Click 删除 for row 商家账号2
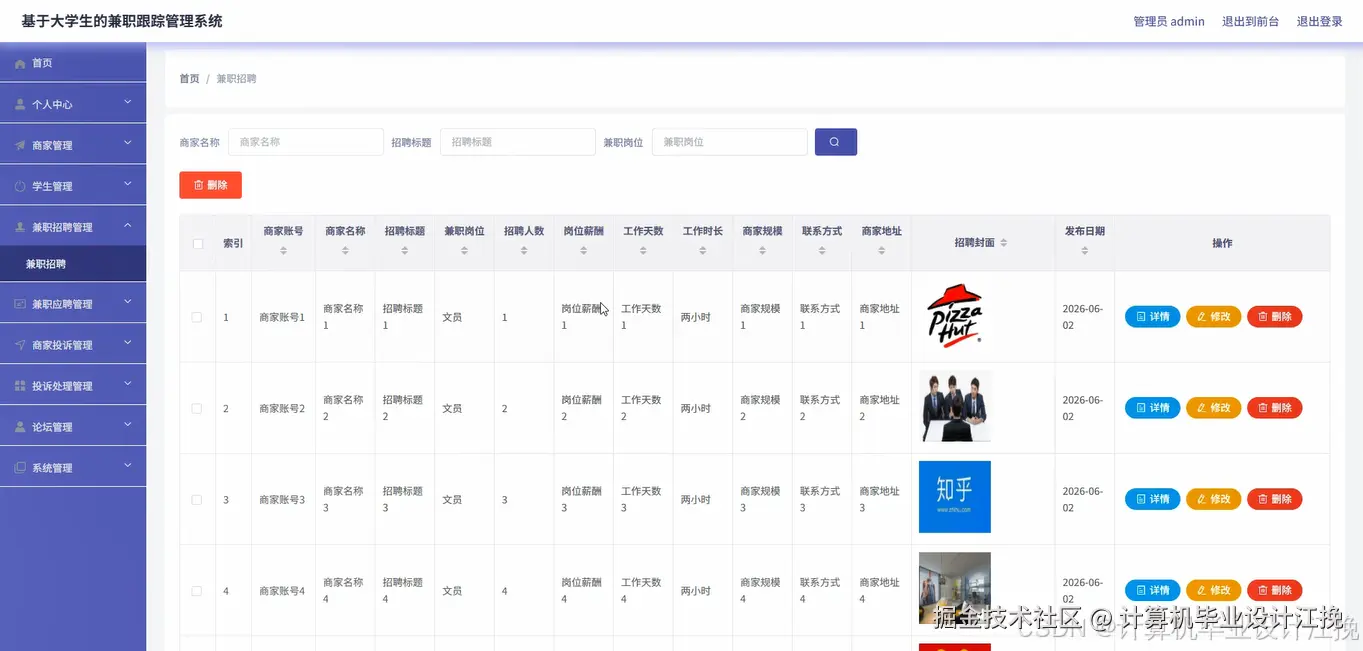This screenshot has width=1363, height=651. pos(1274,408)
